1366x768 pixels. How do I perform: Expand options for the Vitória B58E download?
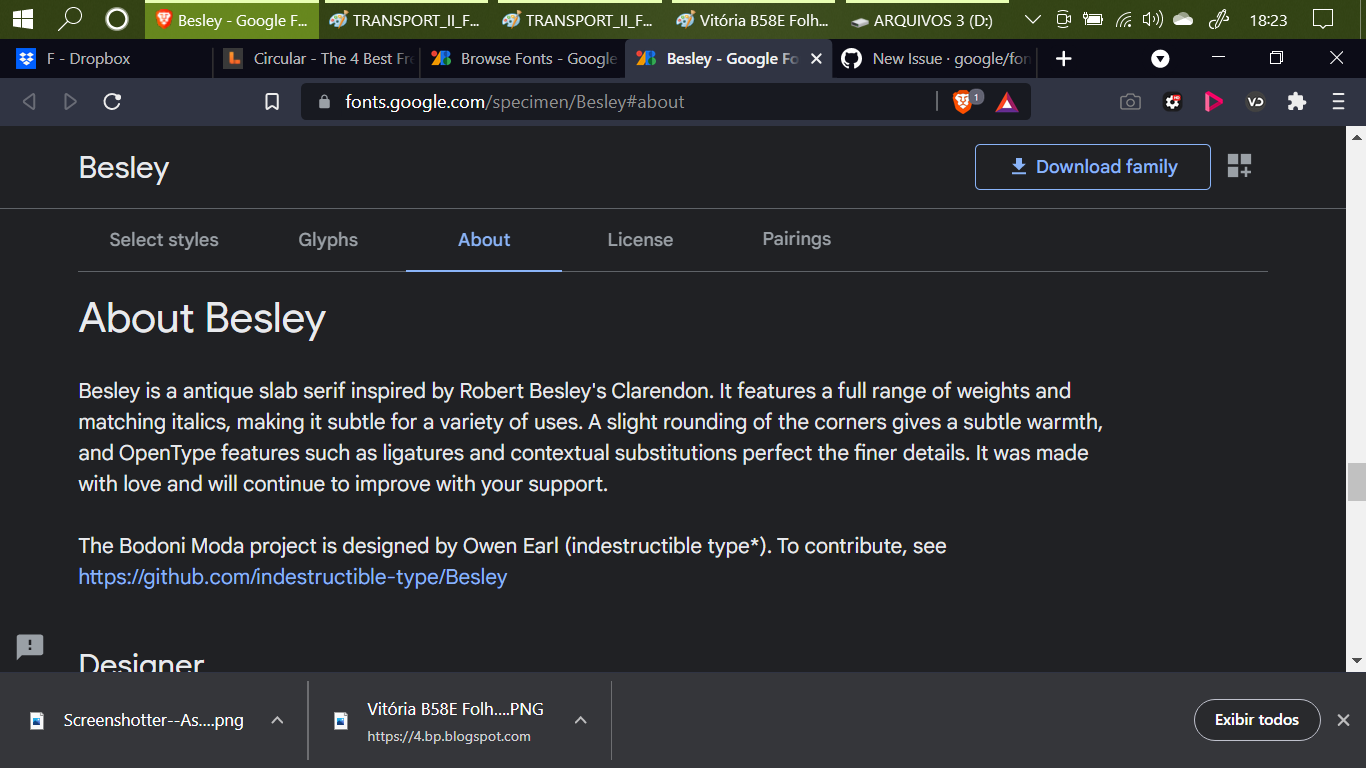coord(580,720)
